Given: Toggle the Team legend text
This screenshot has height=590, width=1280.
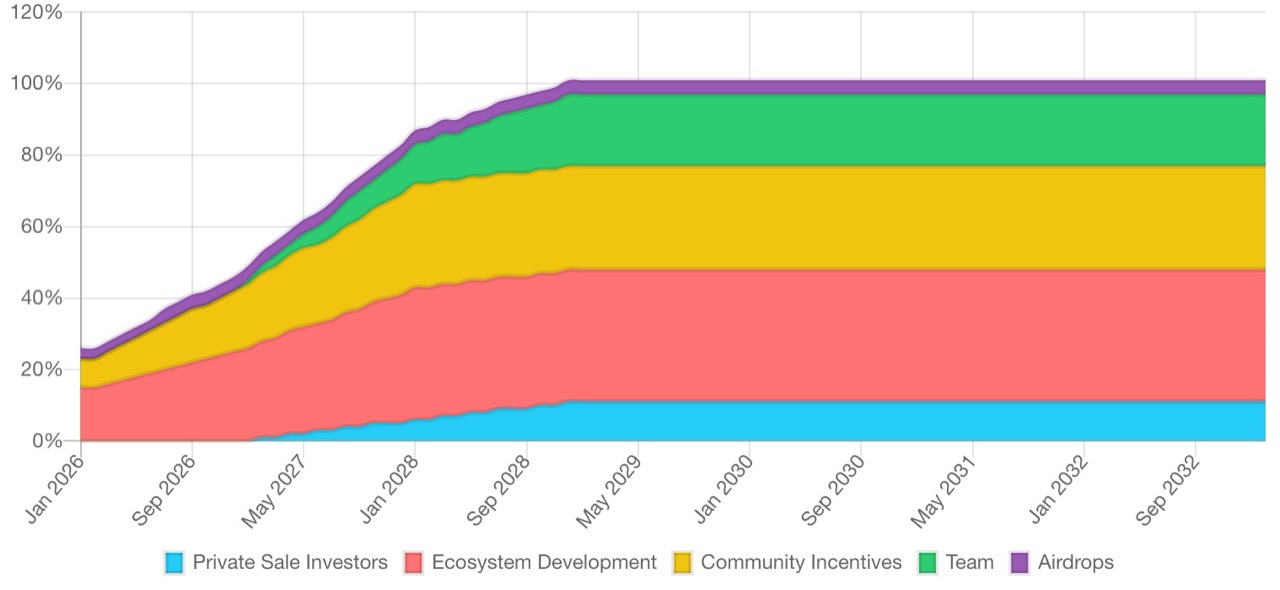Looking at the screenshot, I should click(x=970, y=563).
